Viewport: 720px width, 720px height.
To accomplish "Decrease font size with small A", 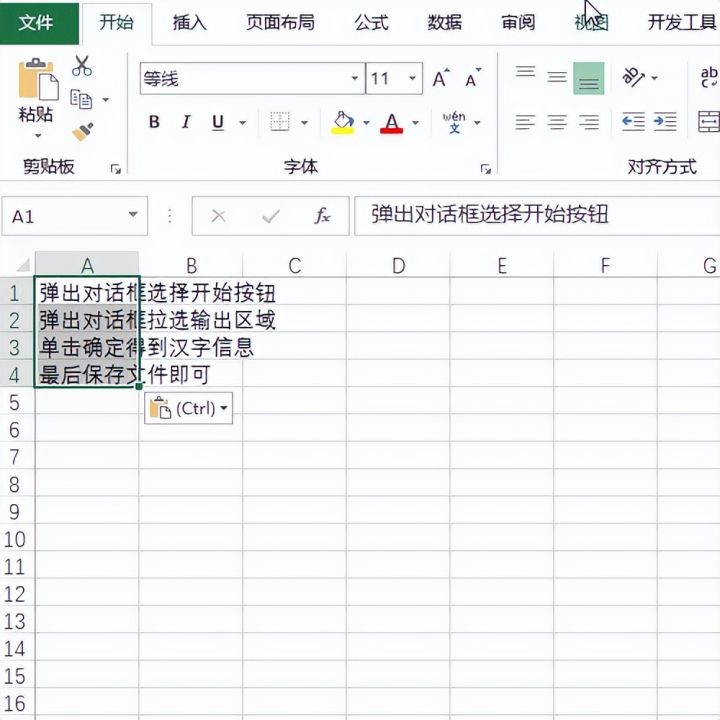I will click(x=473, y=78).
